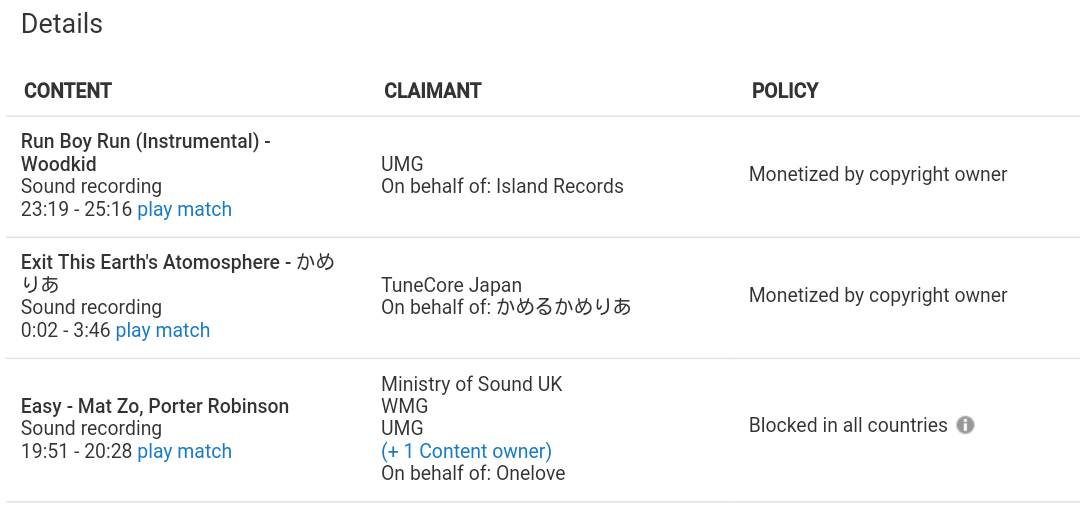Click the Details heading
The height and width of the screenshot is (507, 1080).
click(x=62, y=23)
